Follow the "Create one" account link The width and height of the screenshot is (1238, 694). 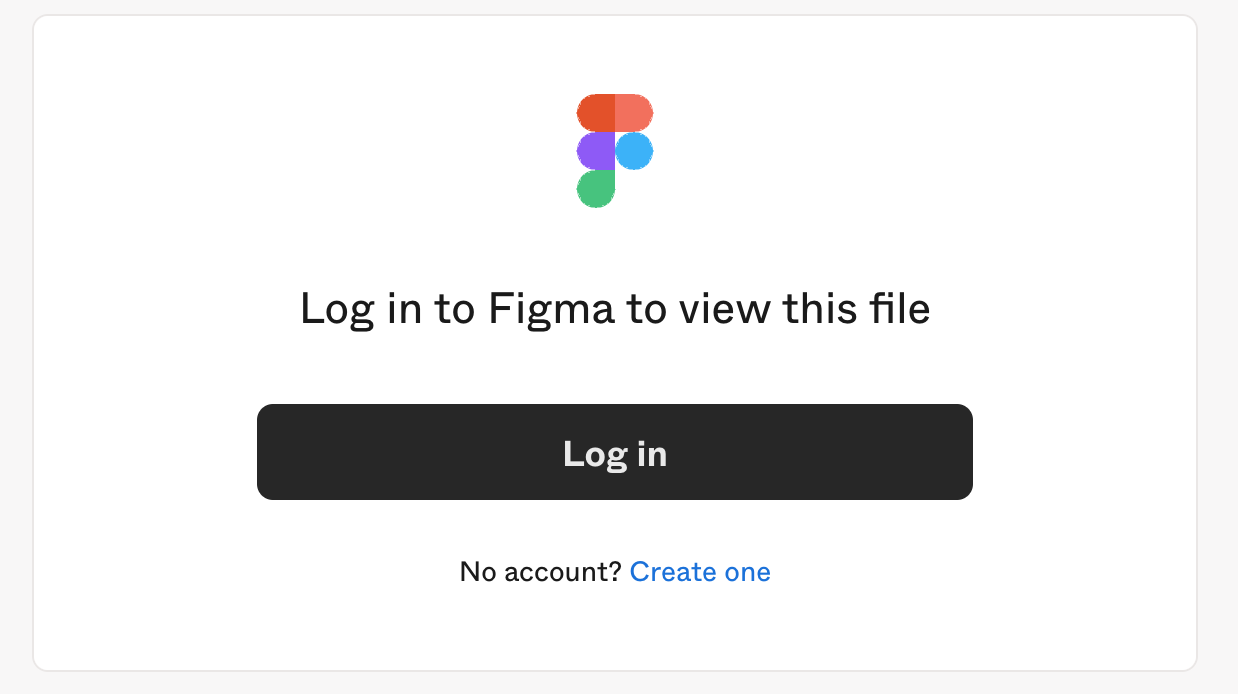point(700,572)
